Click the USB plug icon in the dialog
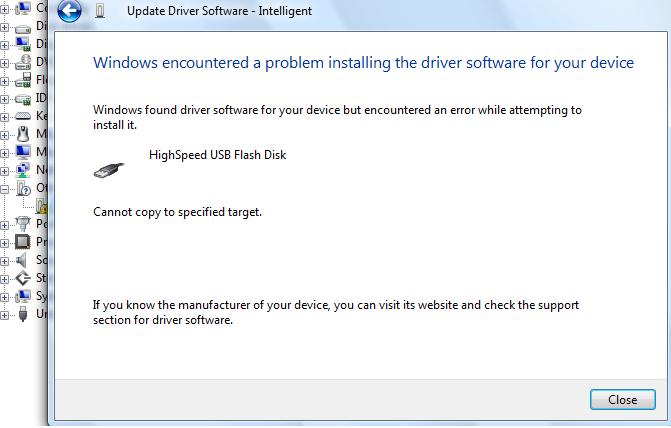 109,170
